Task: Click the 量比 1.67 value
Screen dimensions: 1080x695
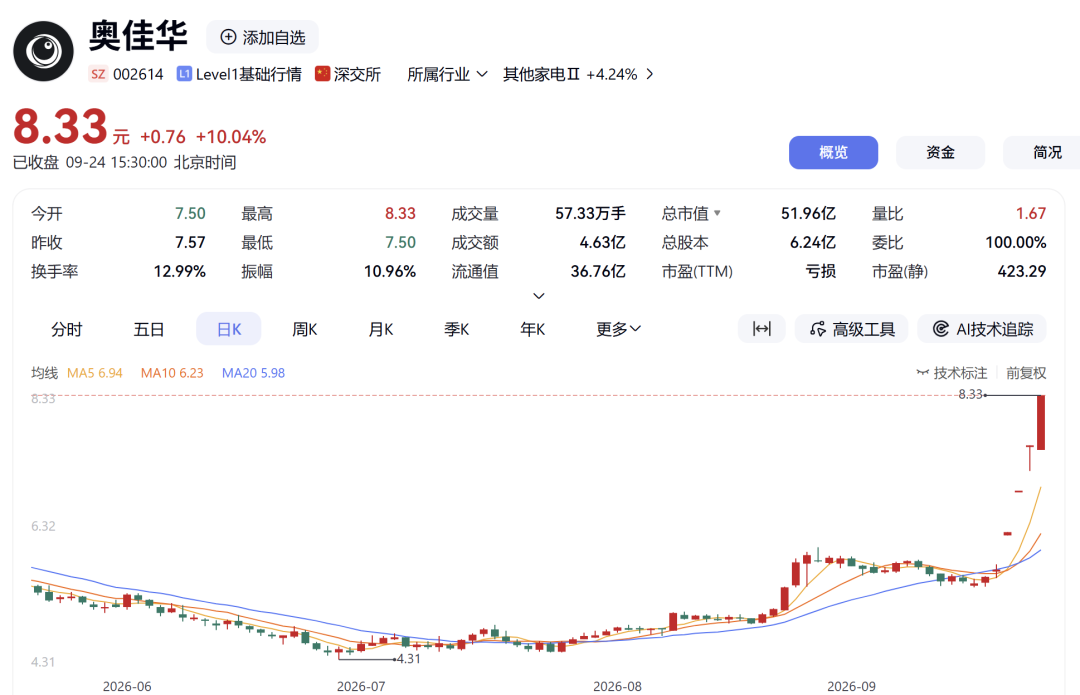Action: coord(1030,214)
